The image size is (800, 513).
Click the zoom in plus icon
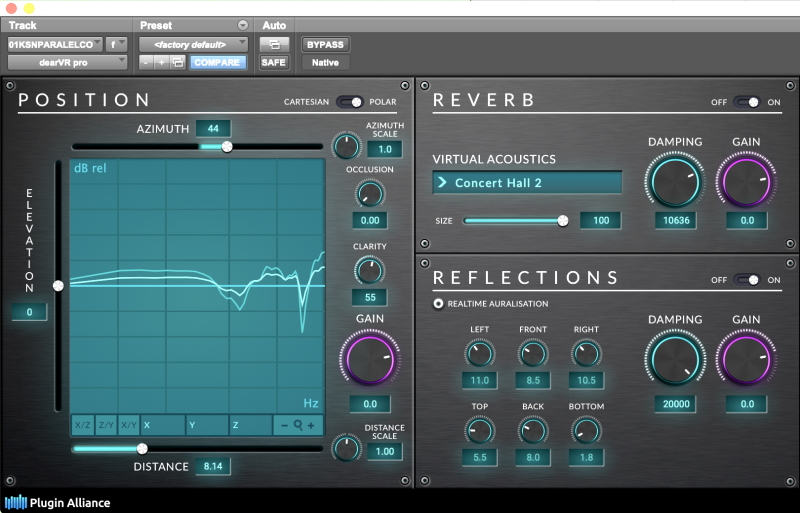point(311,425)
